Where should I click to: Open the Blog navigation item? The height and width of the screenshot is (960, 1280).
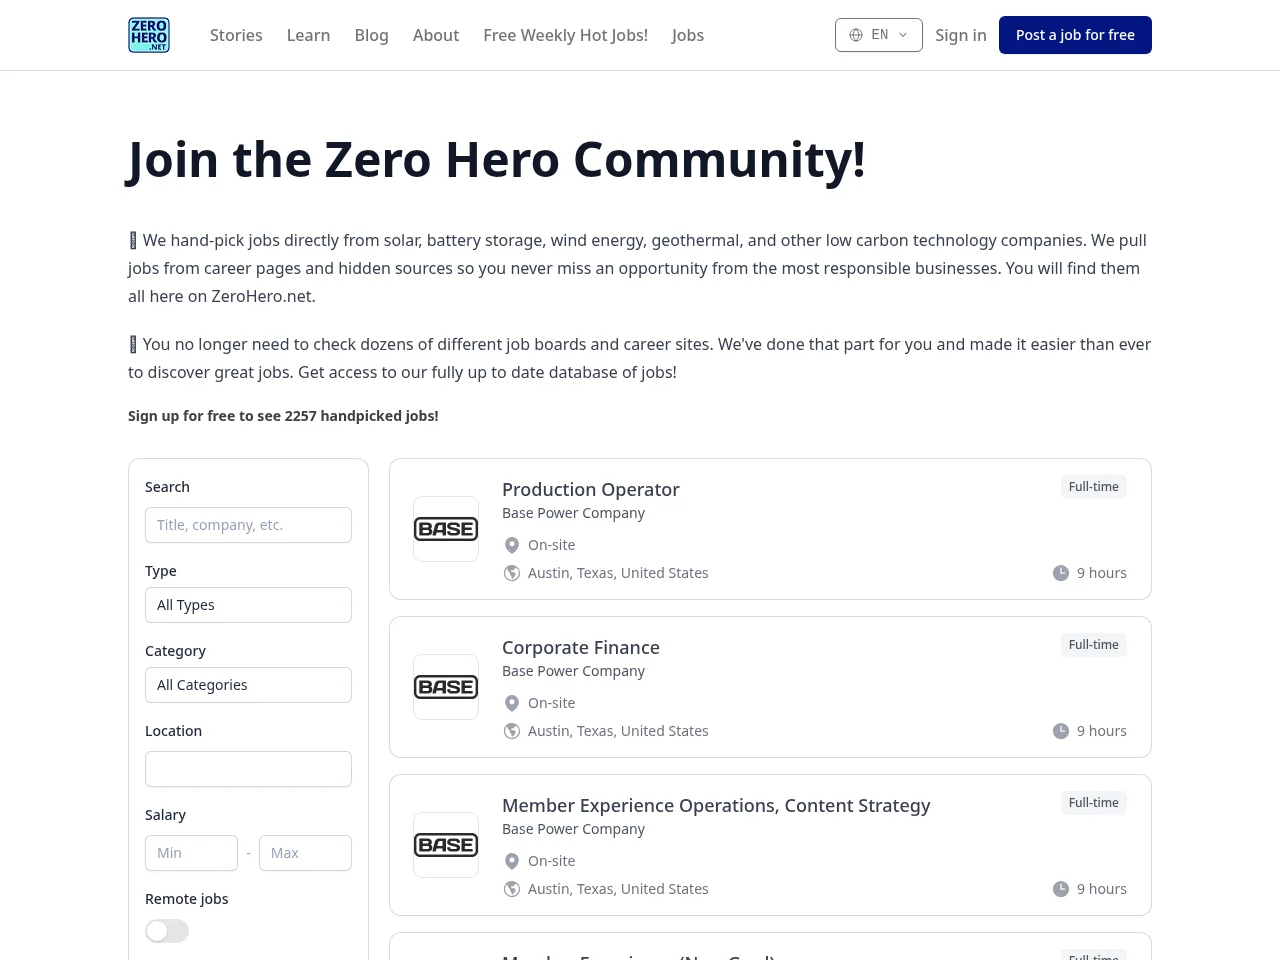pos(372,35)
